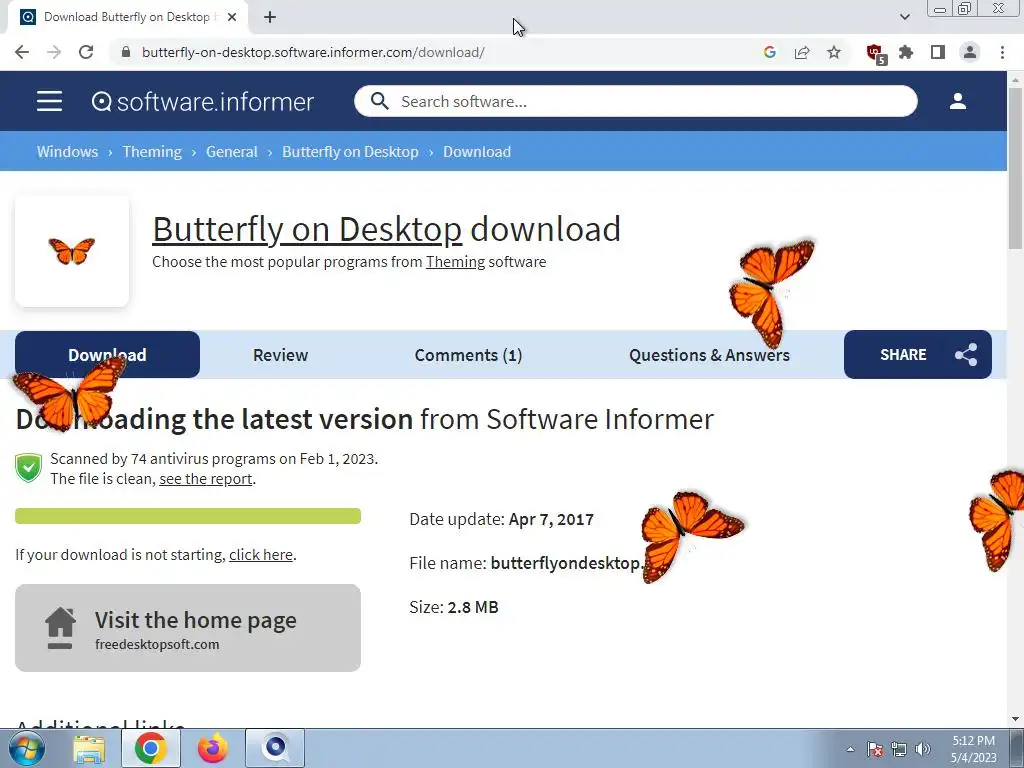The width and height of the screenshot is (1024, 768).
Task: Open site hamburger menu
Action: click(x=50, y=101)
